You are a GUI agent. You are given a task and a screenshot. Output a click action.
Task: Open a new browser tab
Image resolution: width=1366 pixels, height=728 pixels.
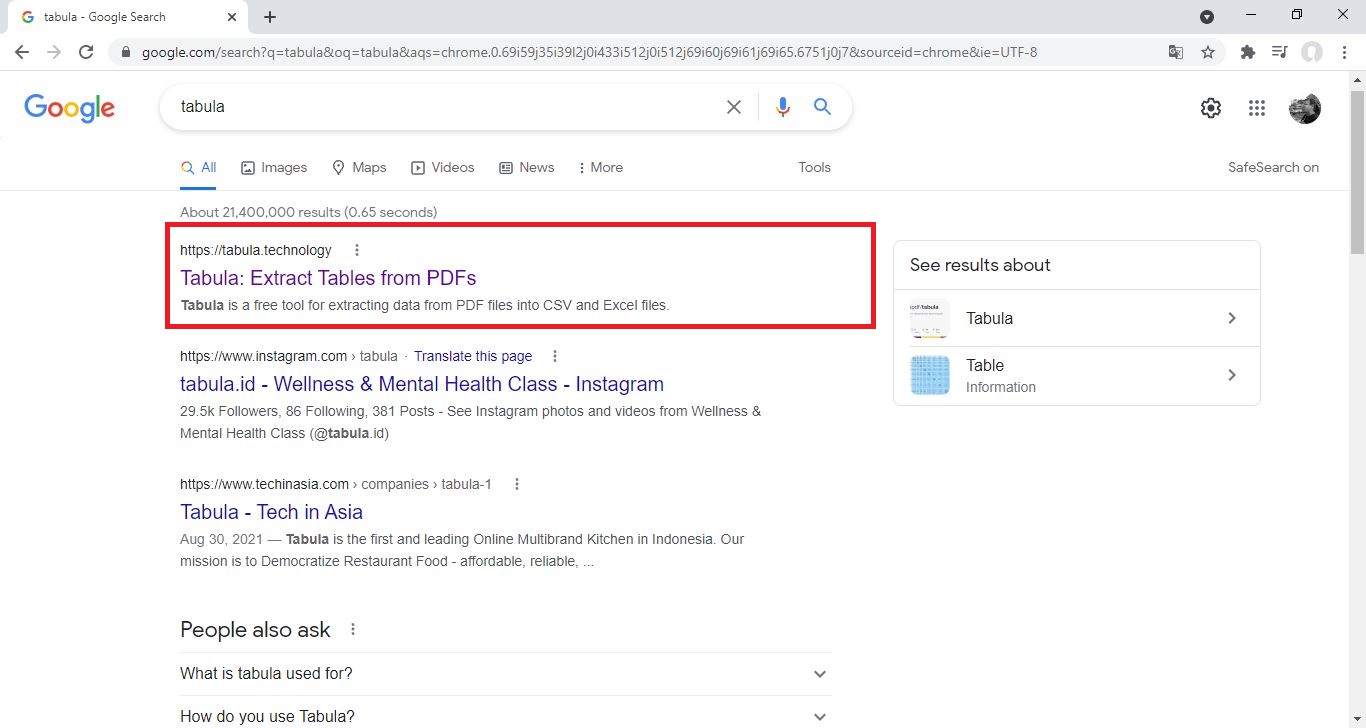pos(270,17)
